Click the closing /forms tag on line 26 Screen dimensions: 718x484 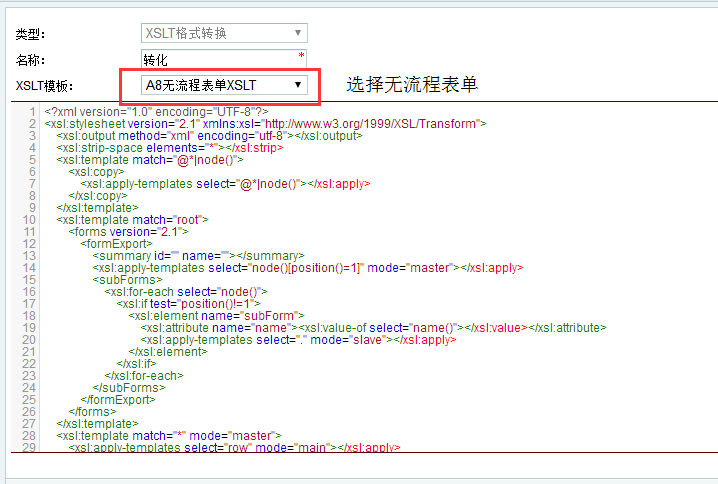(92, 412)
